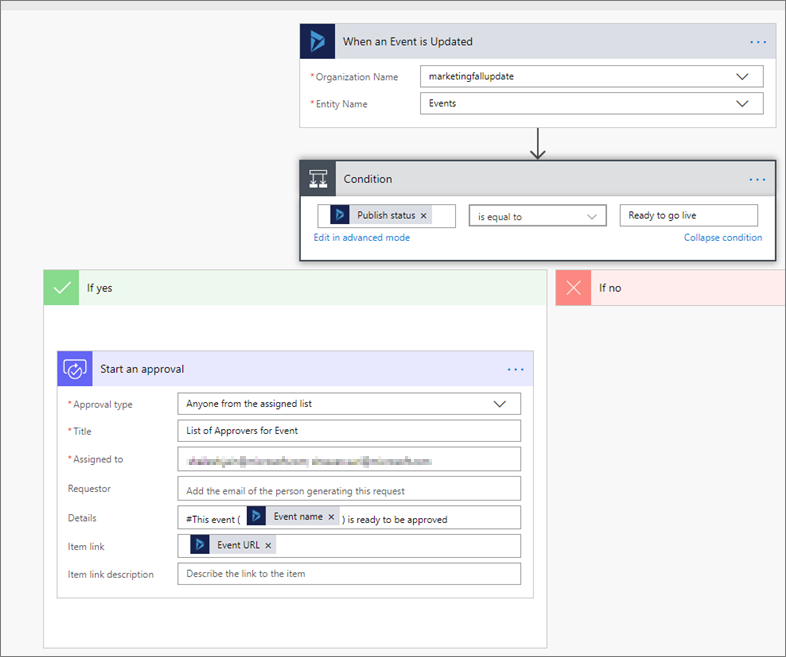Remove the Event URL token

(268, 545)
